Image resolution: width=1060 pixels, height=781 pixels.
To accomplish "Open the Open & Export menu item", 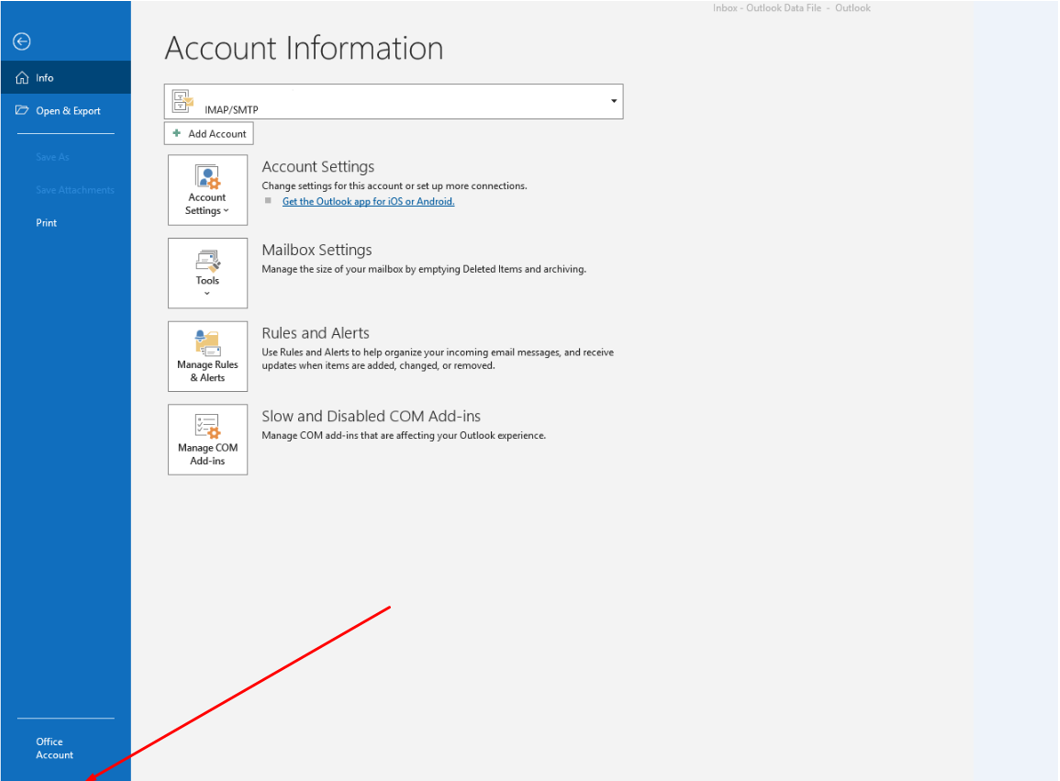I will click(66, 111).
